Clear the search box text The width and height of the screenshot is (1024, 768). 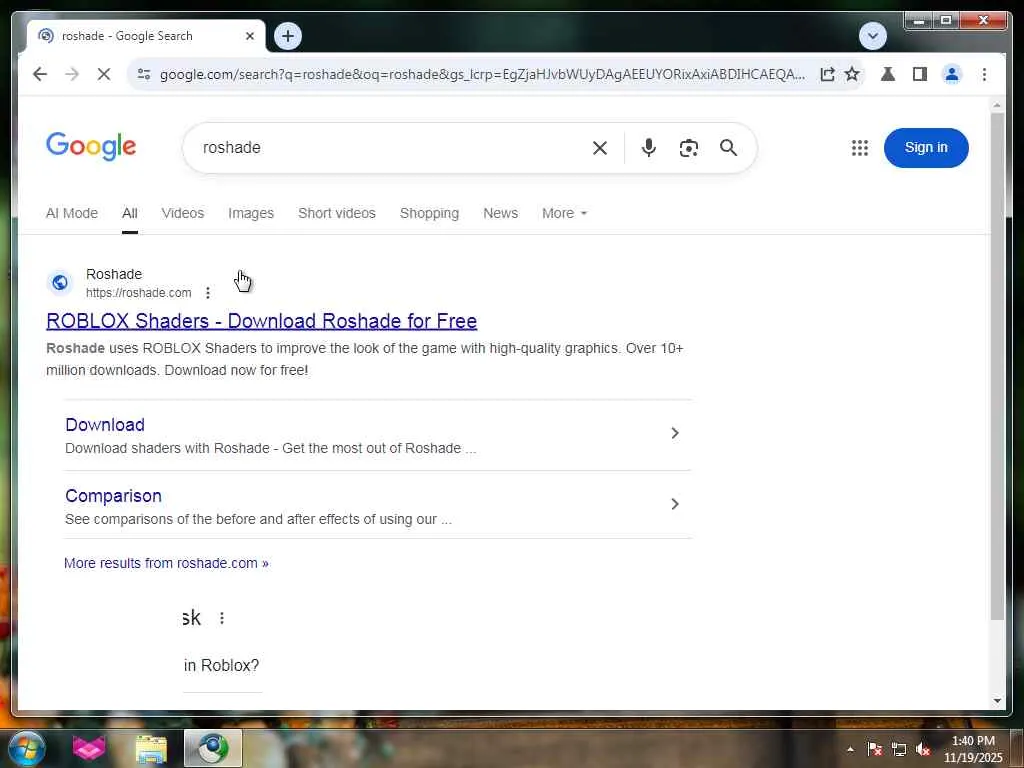tap(600, 148)
